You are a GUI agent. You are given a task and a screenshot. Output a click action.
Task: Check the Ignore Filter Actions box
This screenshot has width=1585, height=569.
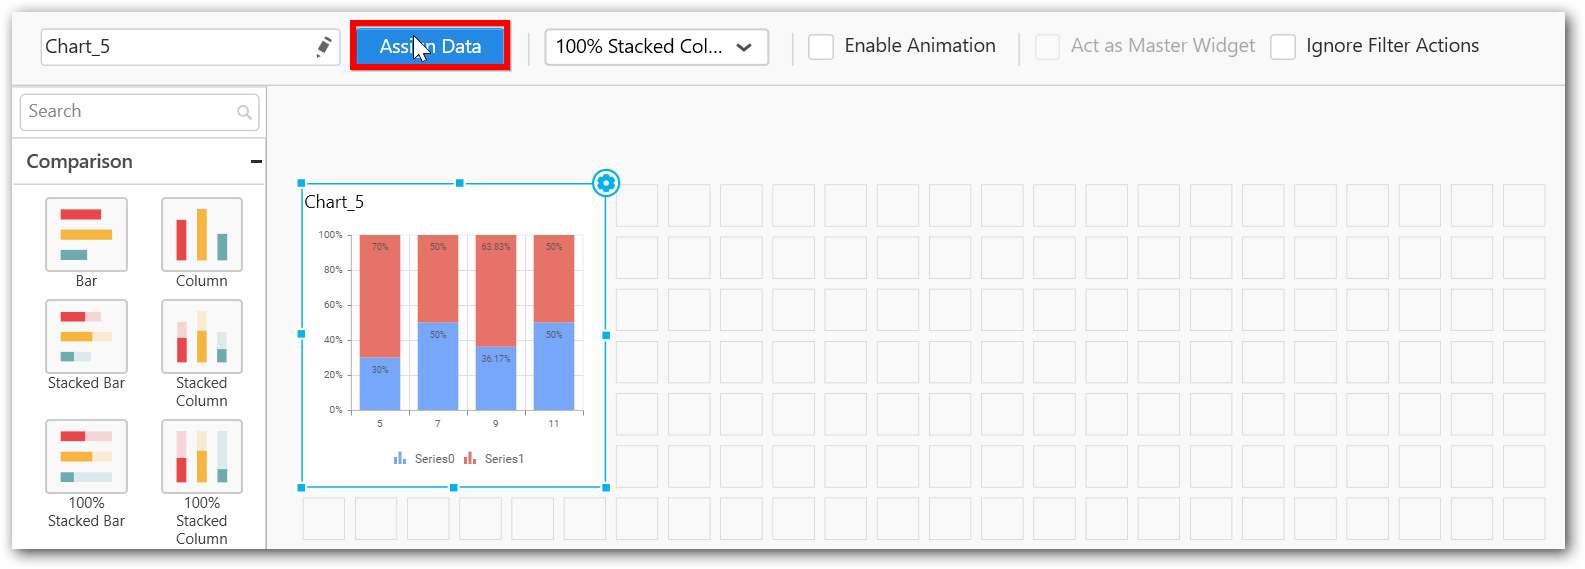pyautogui.click(x=1283, y=47)
